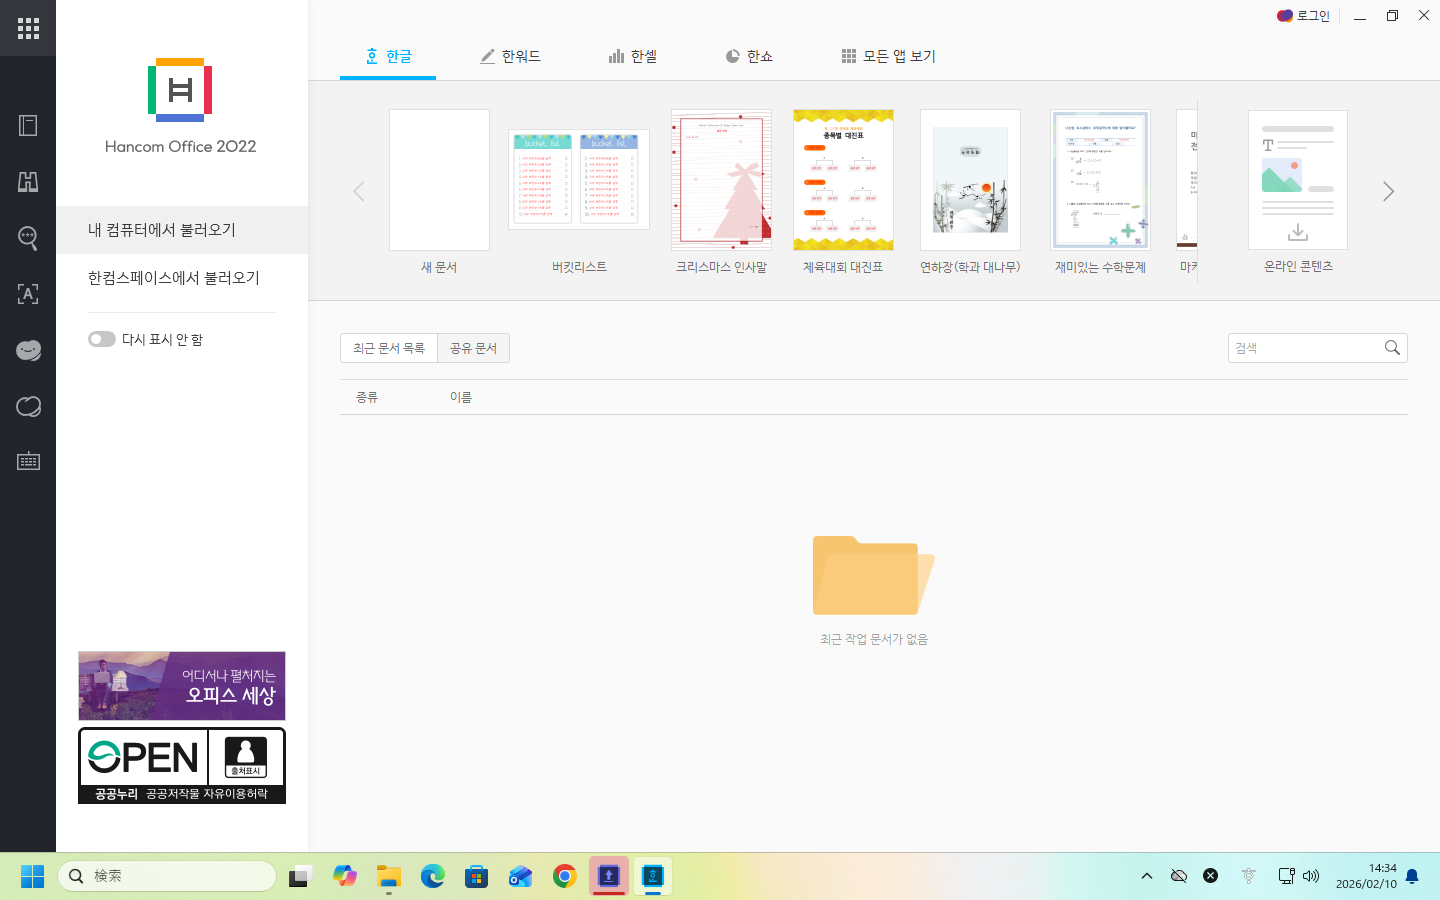Viewport: 1440px width, 900px height.
Task: Click the 로그인 button
Action: click(x=1303, y=16)
